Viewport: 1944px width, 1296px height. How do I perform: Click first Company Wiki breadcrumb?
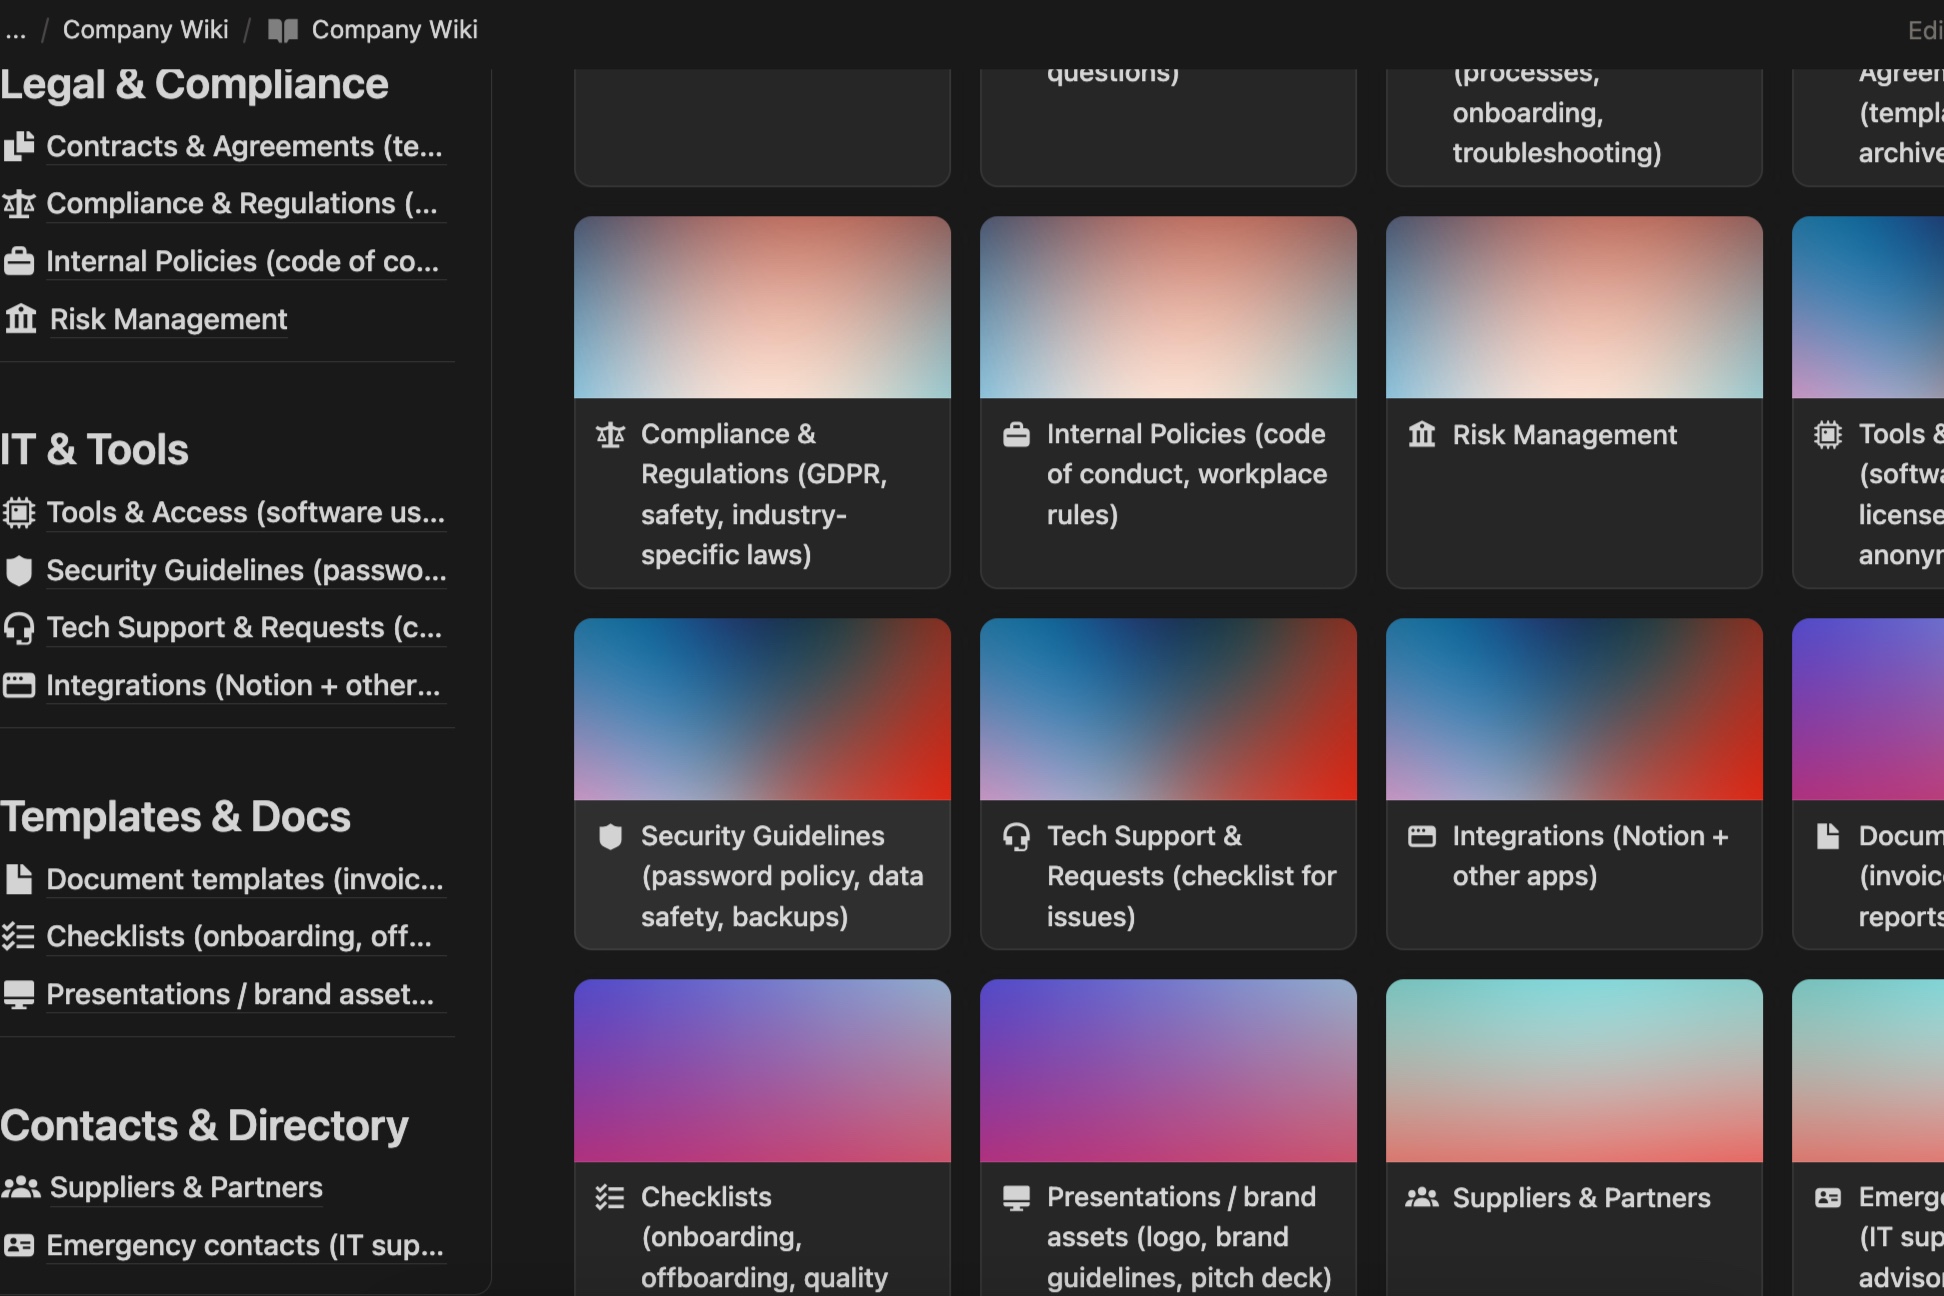point(145,30)
